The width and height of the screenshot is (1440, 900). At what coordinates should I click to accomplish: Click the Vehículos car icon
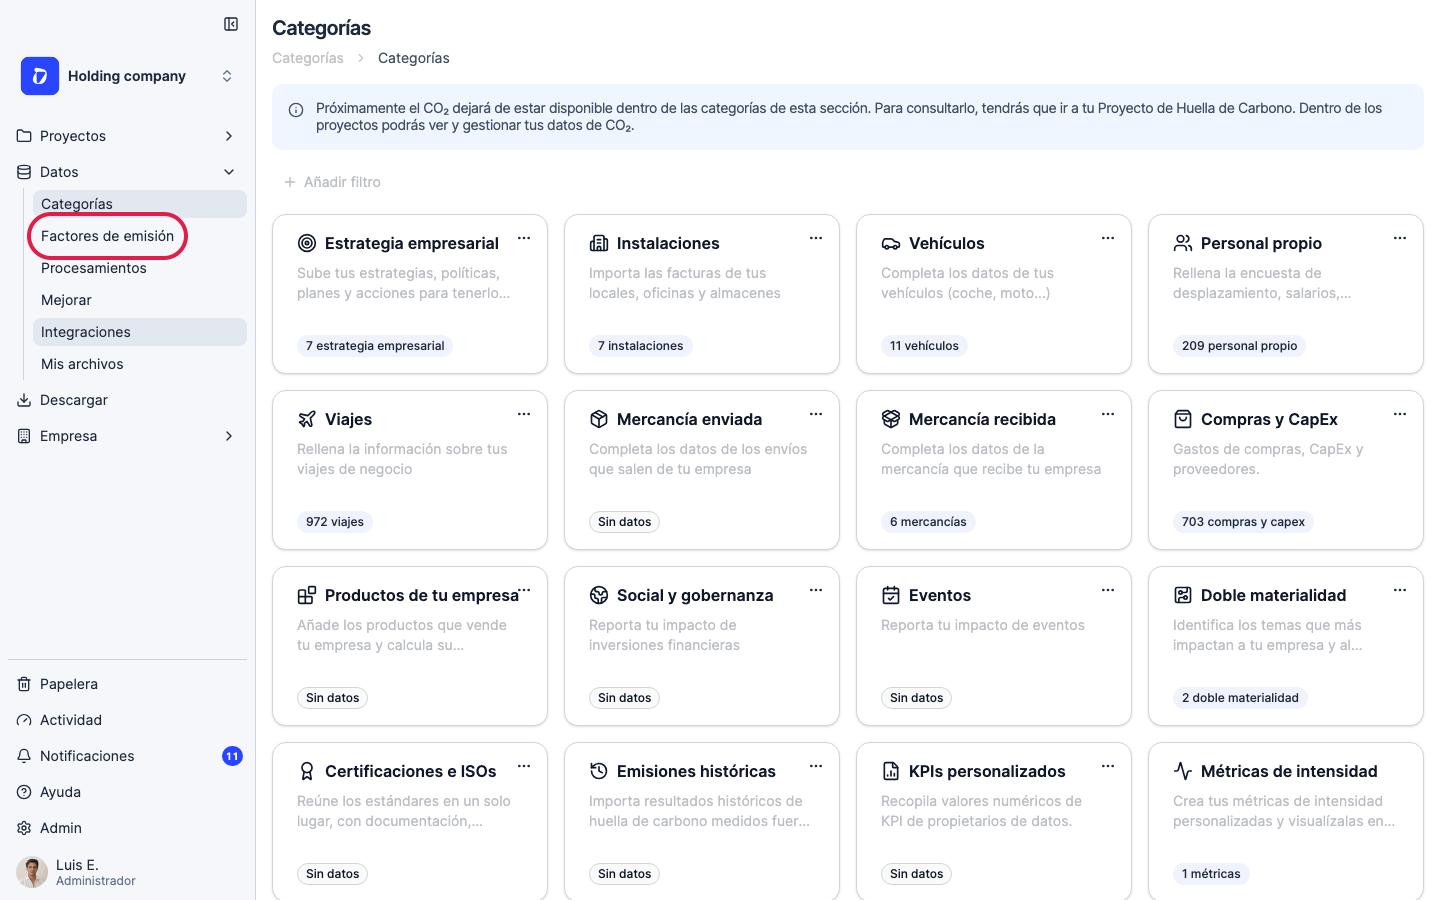coord(891,243)
